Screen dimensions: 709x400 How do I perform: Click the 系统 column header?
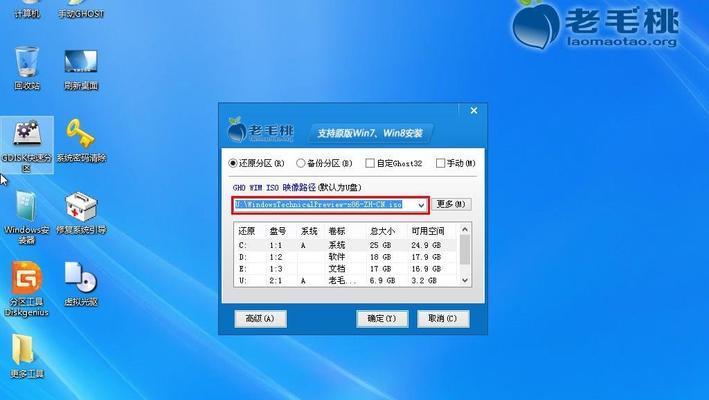pos(311,231)
